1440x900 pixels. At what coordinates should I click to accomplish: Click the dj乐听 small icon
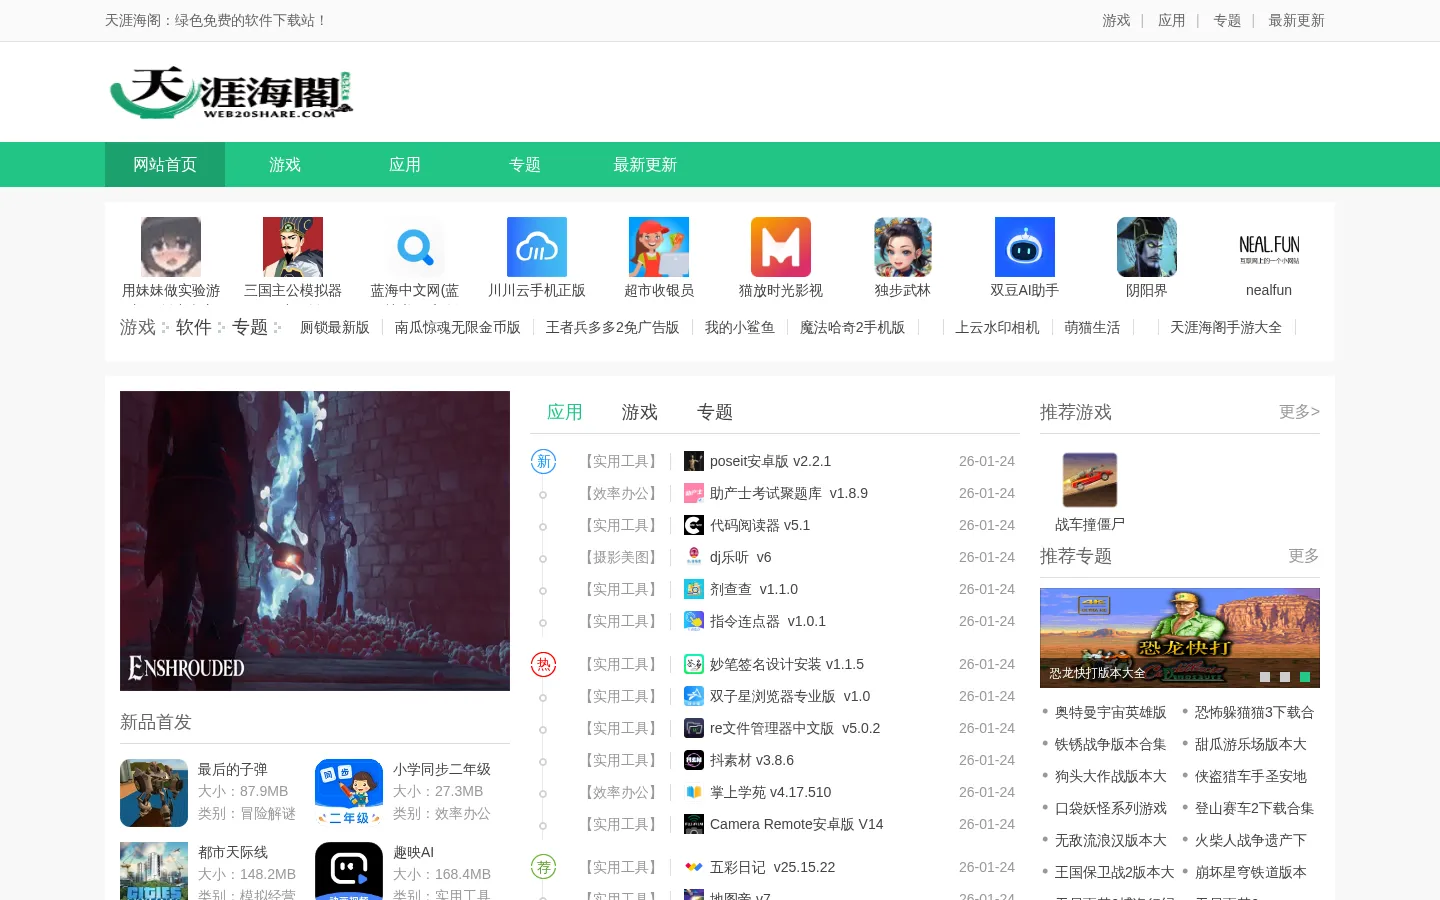click(x=694, y=557)
